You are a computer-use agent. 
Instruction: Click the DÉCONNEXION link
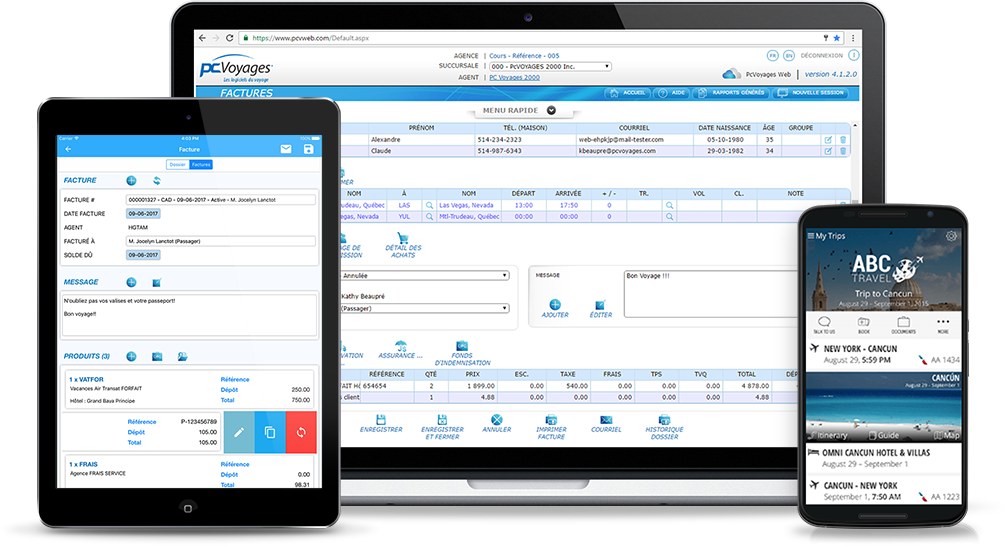pos(822,56)
